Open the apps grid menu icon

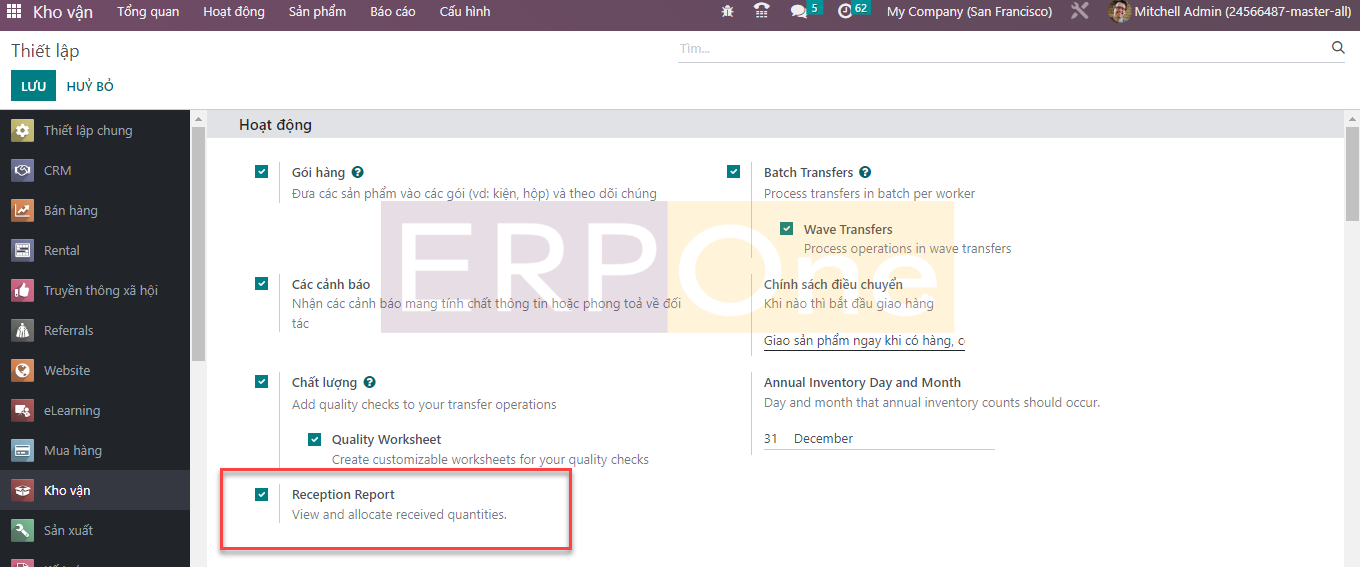(x=14, y=12)
